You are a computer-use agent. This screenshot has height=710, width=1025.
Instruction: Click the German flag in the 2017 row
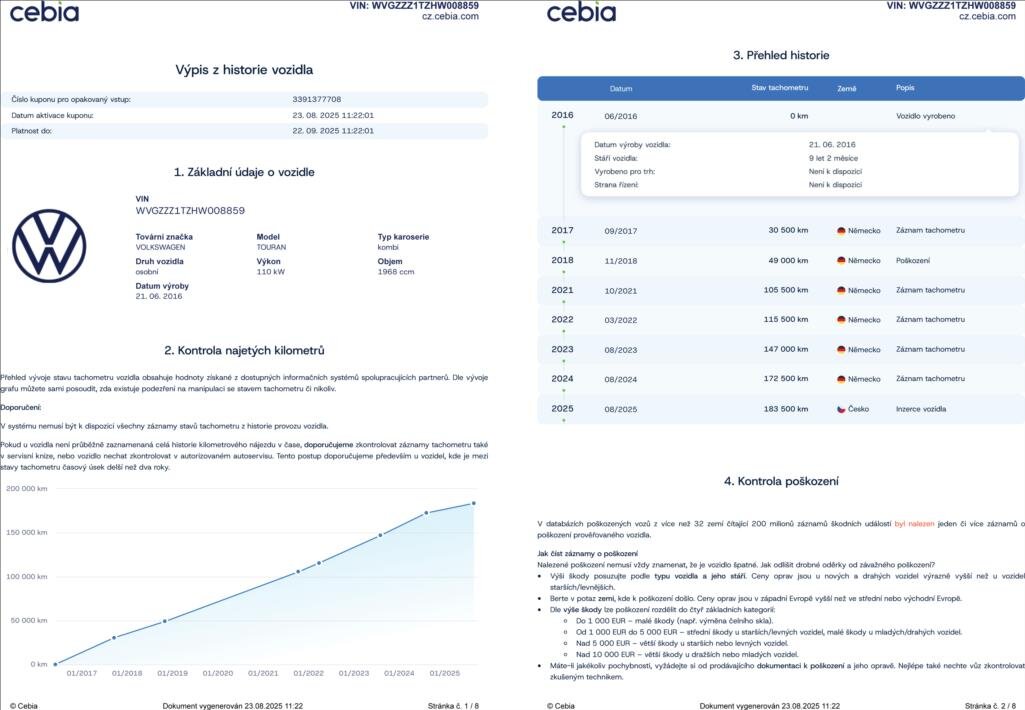(841, 231)
